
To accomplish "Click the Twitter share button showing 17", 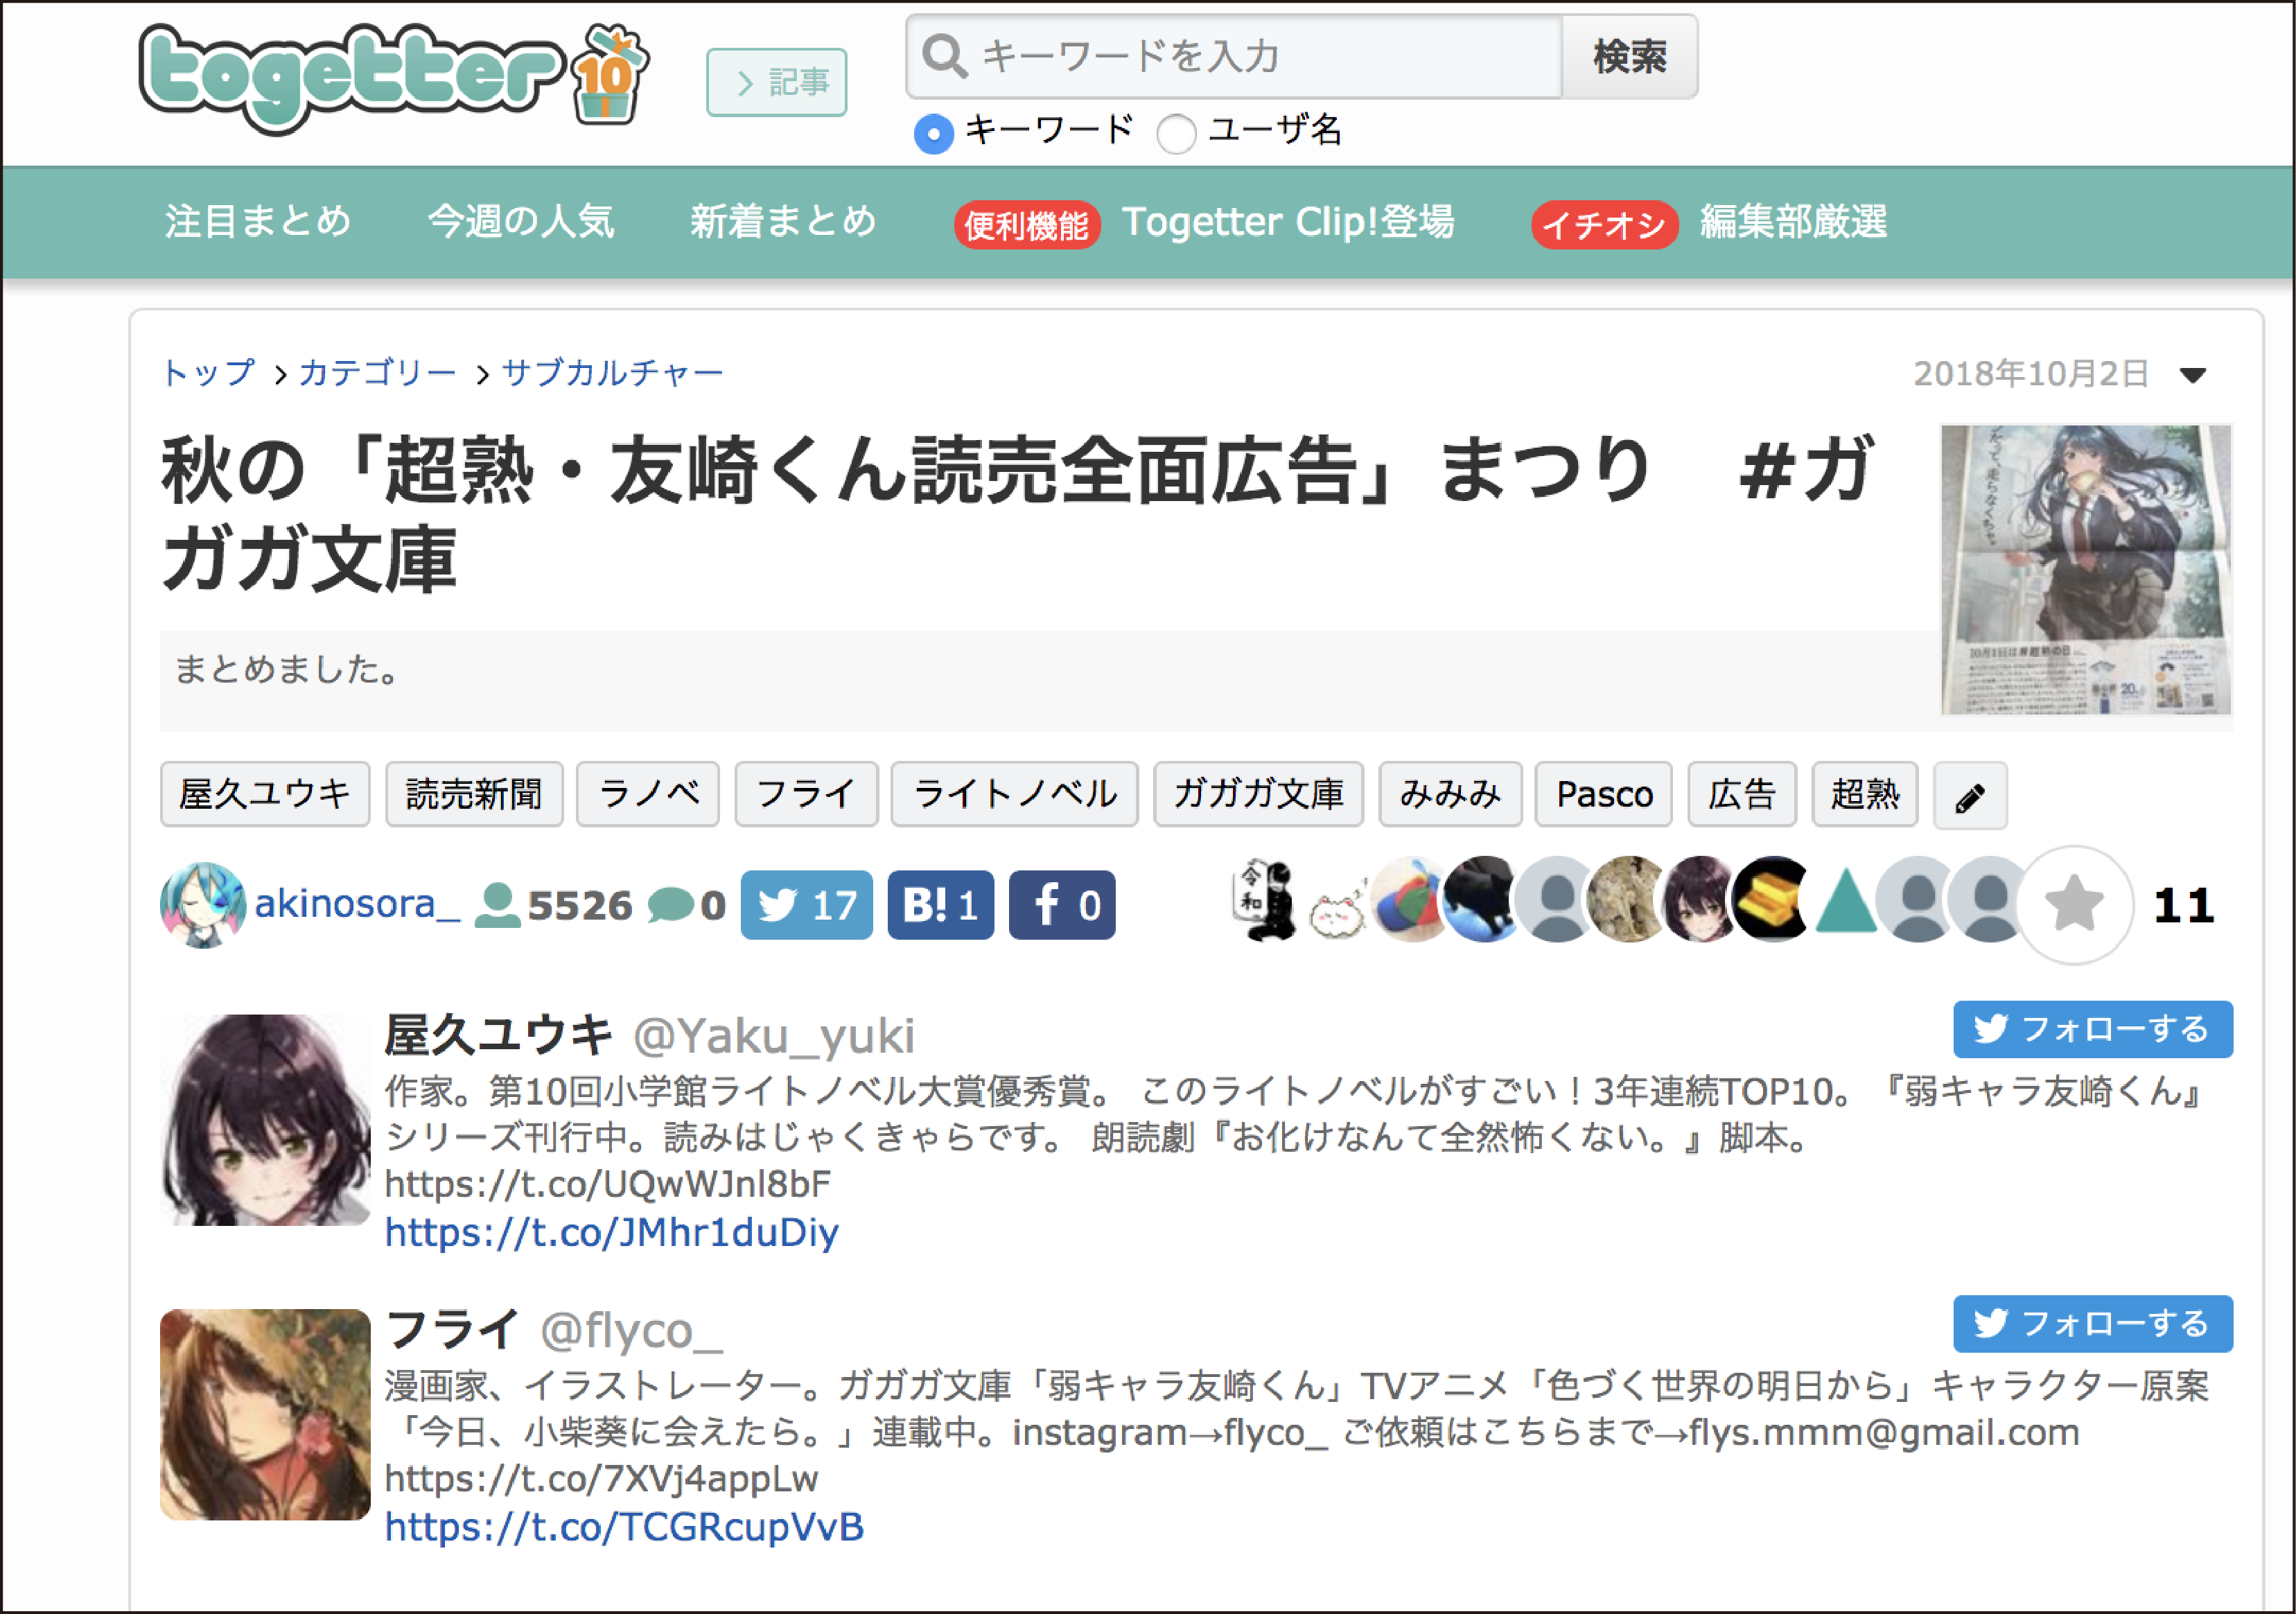I will [806, 905].
